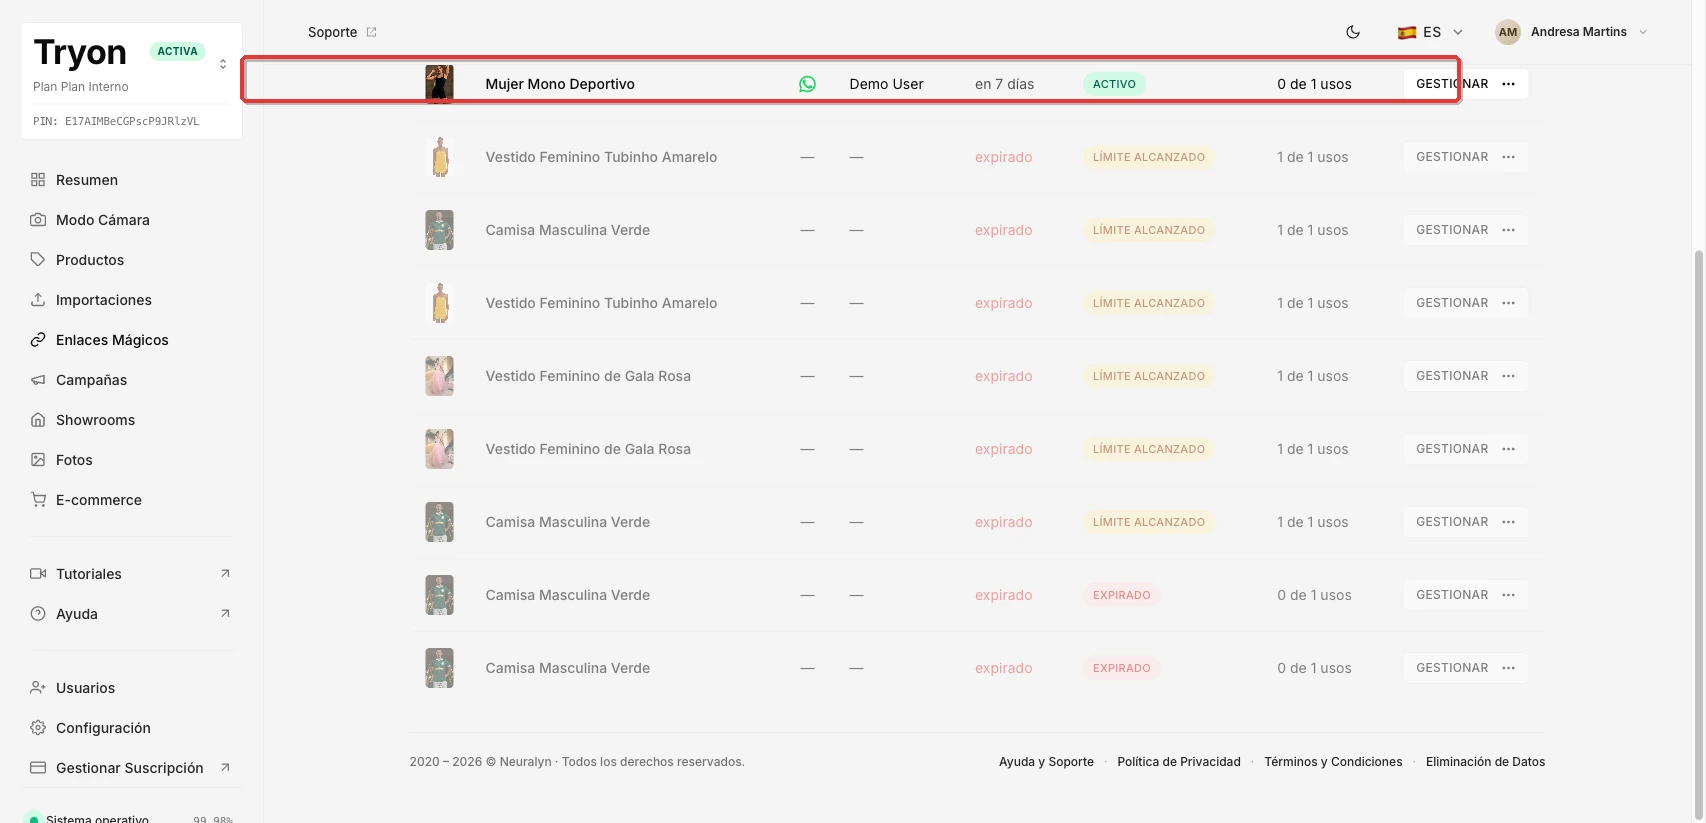
Task: Open the ES language dropdown
Action: pyautogui.click(x=1430, y=32)
